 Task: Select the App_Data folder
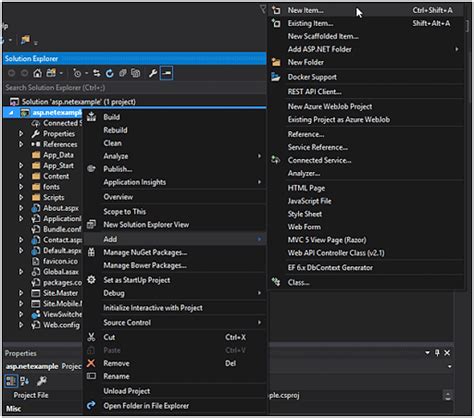click(x=58, y=155)
